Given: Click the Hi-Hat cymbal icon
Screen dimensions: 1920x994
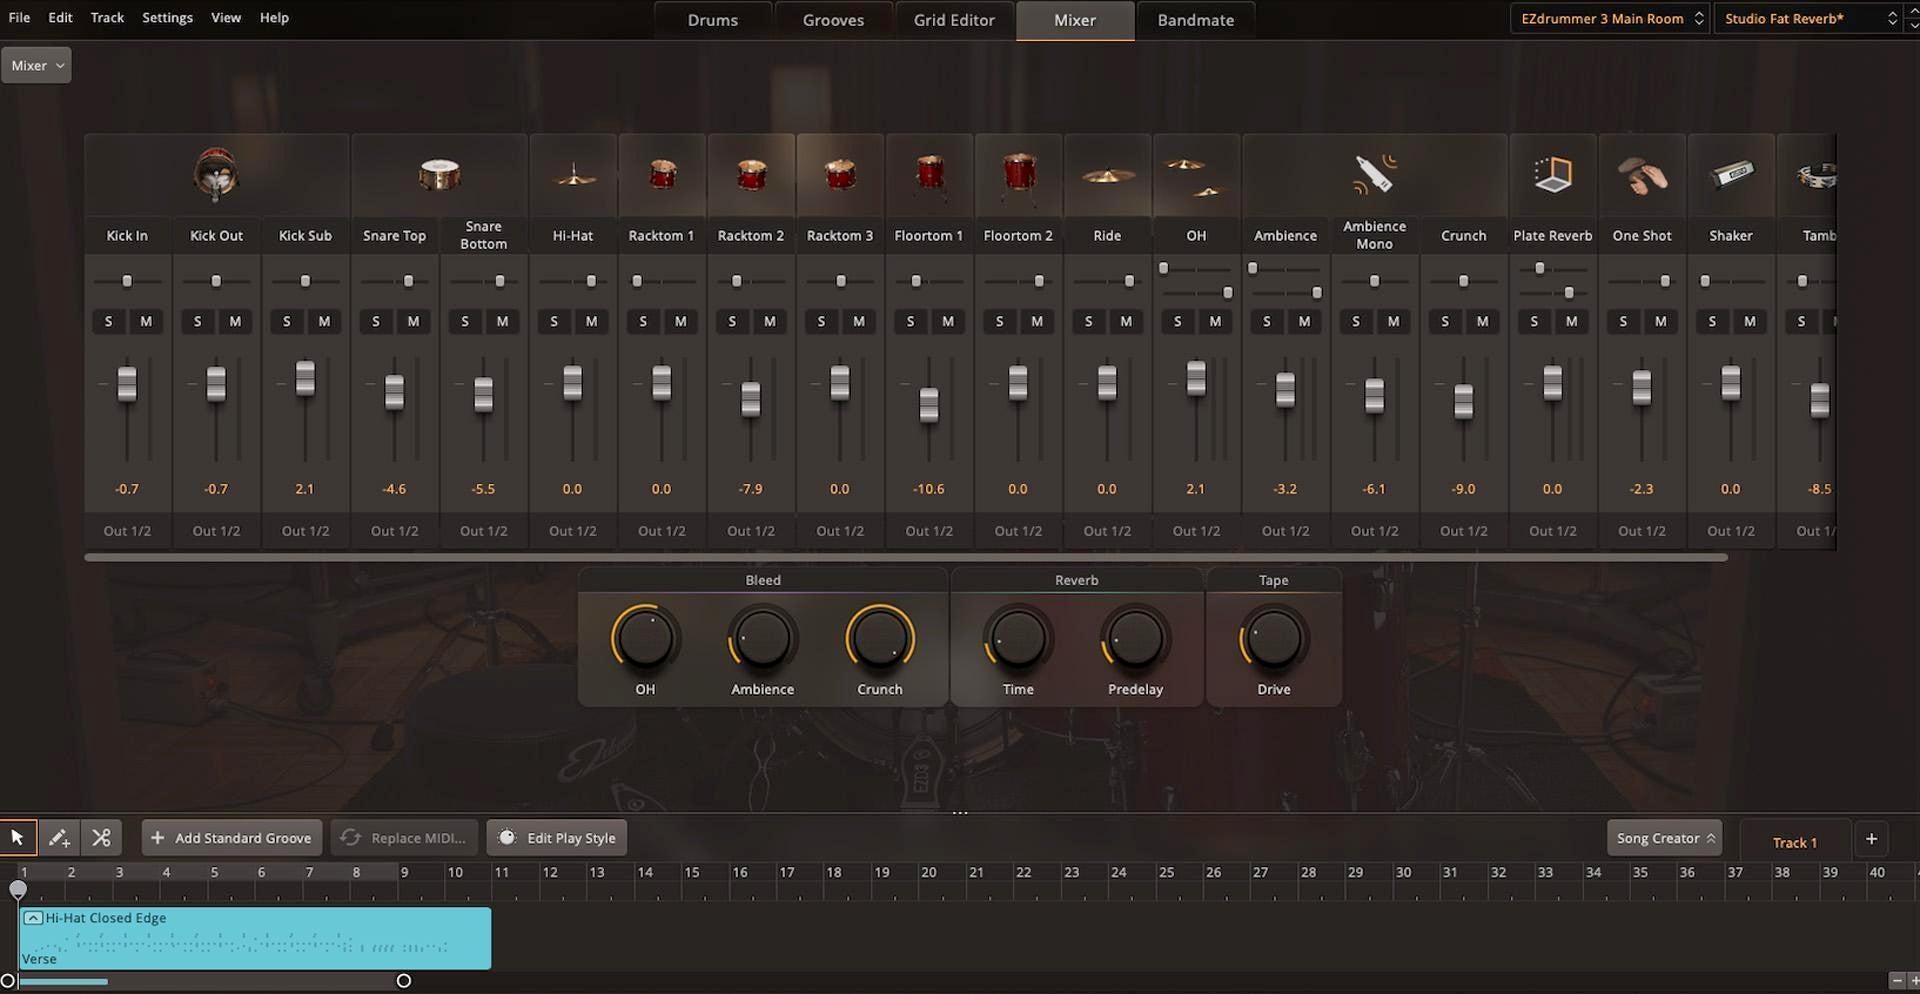Looking at the screenshot, I should 573,176.
